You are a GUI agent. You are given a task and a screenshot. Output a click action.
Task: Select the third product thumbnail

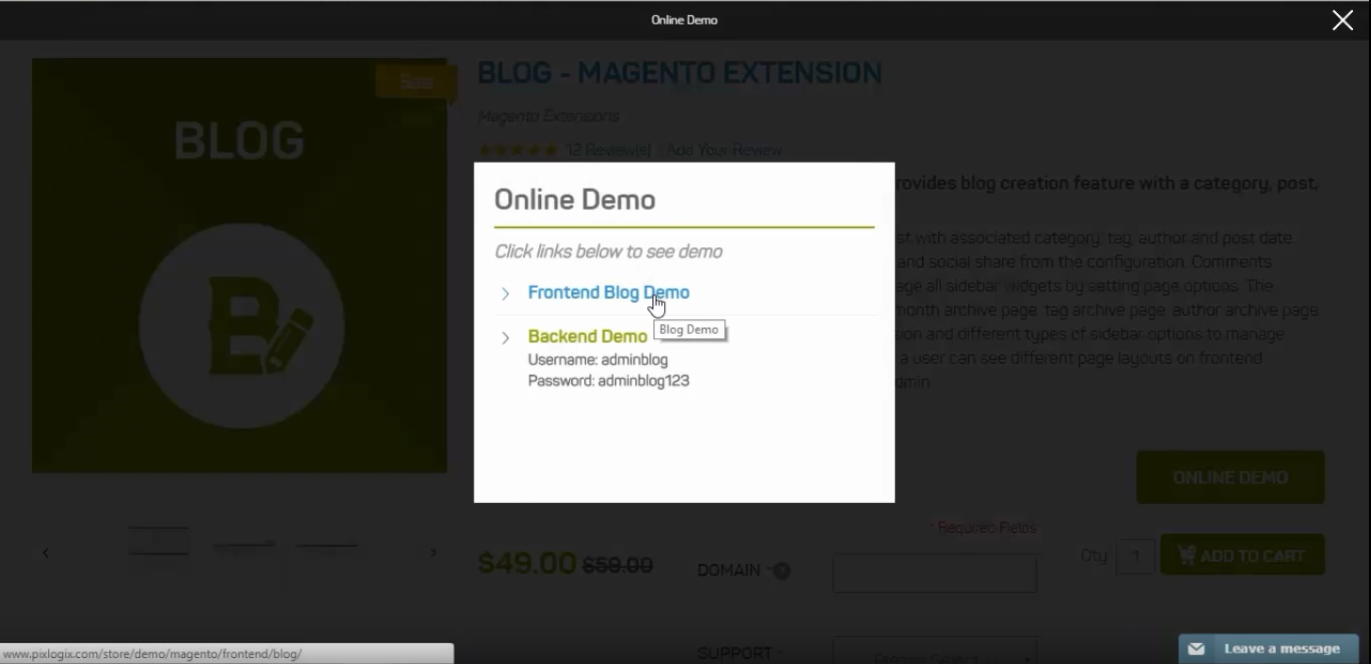[x=327, y=545]
